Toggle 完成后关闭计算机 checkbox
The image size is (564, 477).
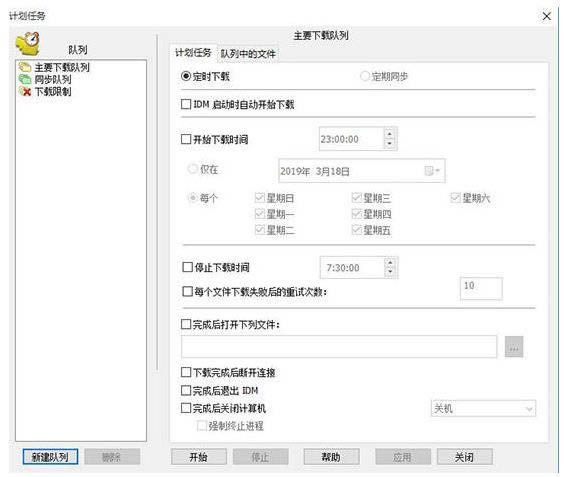pyautogui.click(x=186, y=408)
